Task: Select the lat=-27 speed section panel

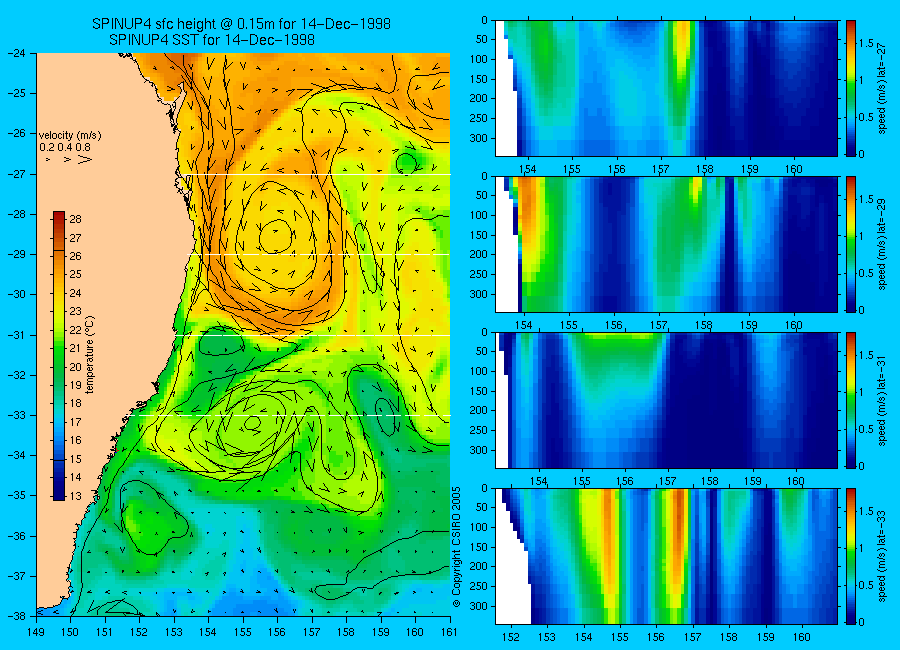Action: coord(666,88)
